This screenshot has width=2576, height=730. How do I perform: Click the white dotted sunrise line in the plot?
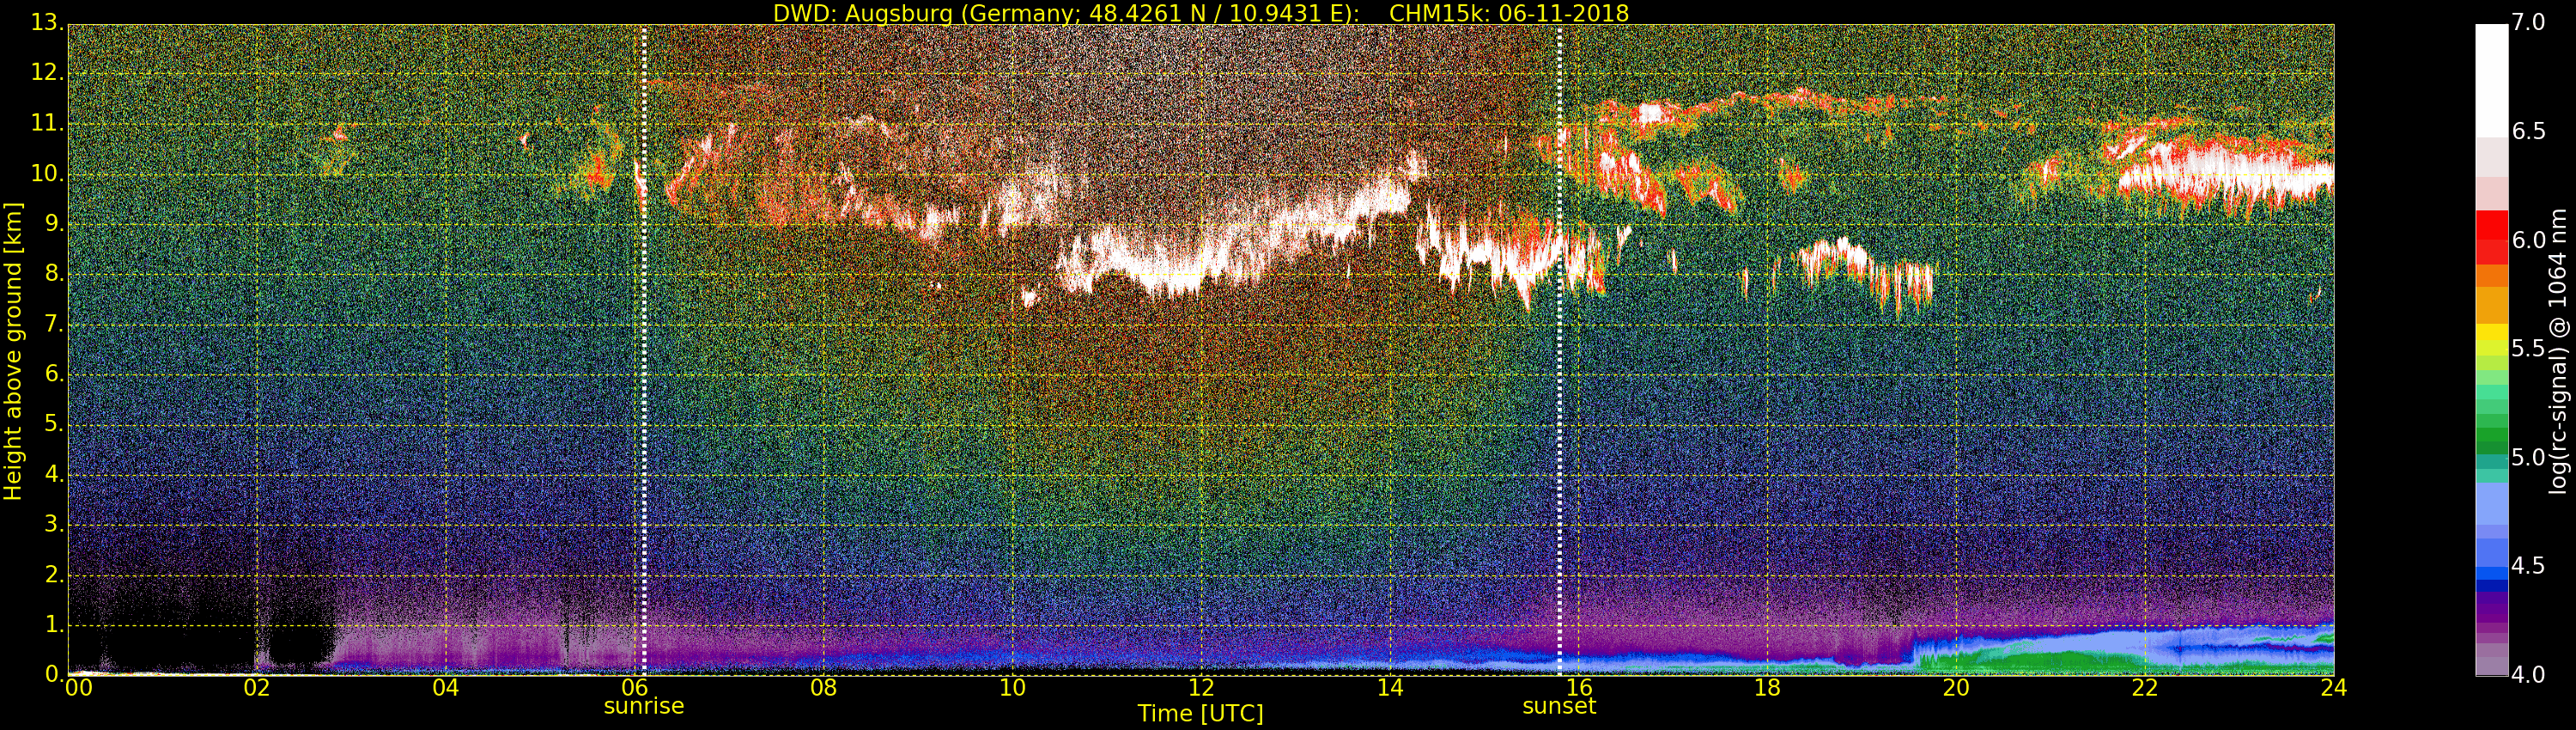[644, 350]
